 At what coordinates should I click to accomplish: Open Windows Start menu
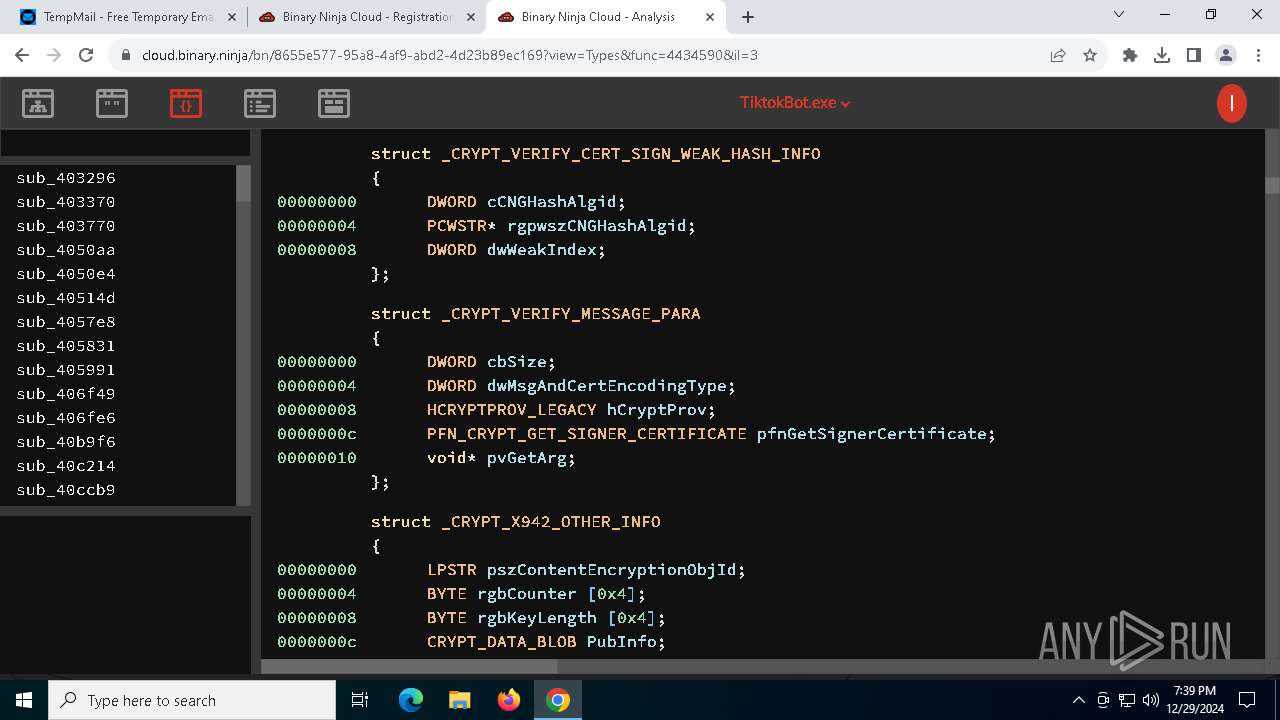[x=24, y=700]
